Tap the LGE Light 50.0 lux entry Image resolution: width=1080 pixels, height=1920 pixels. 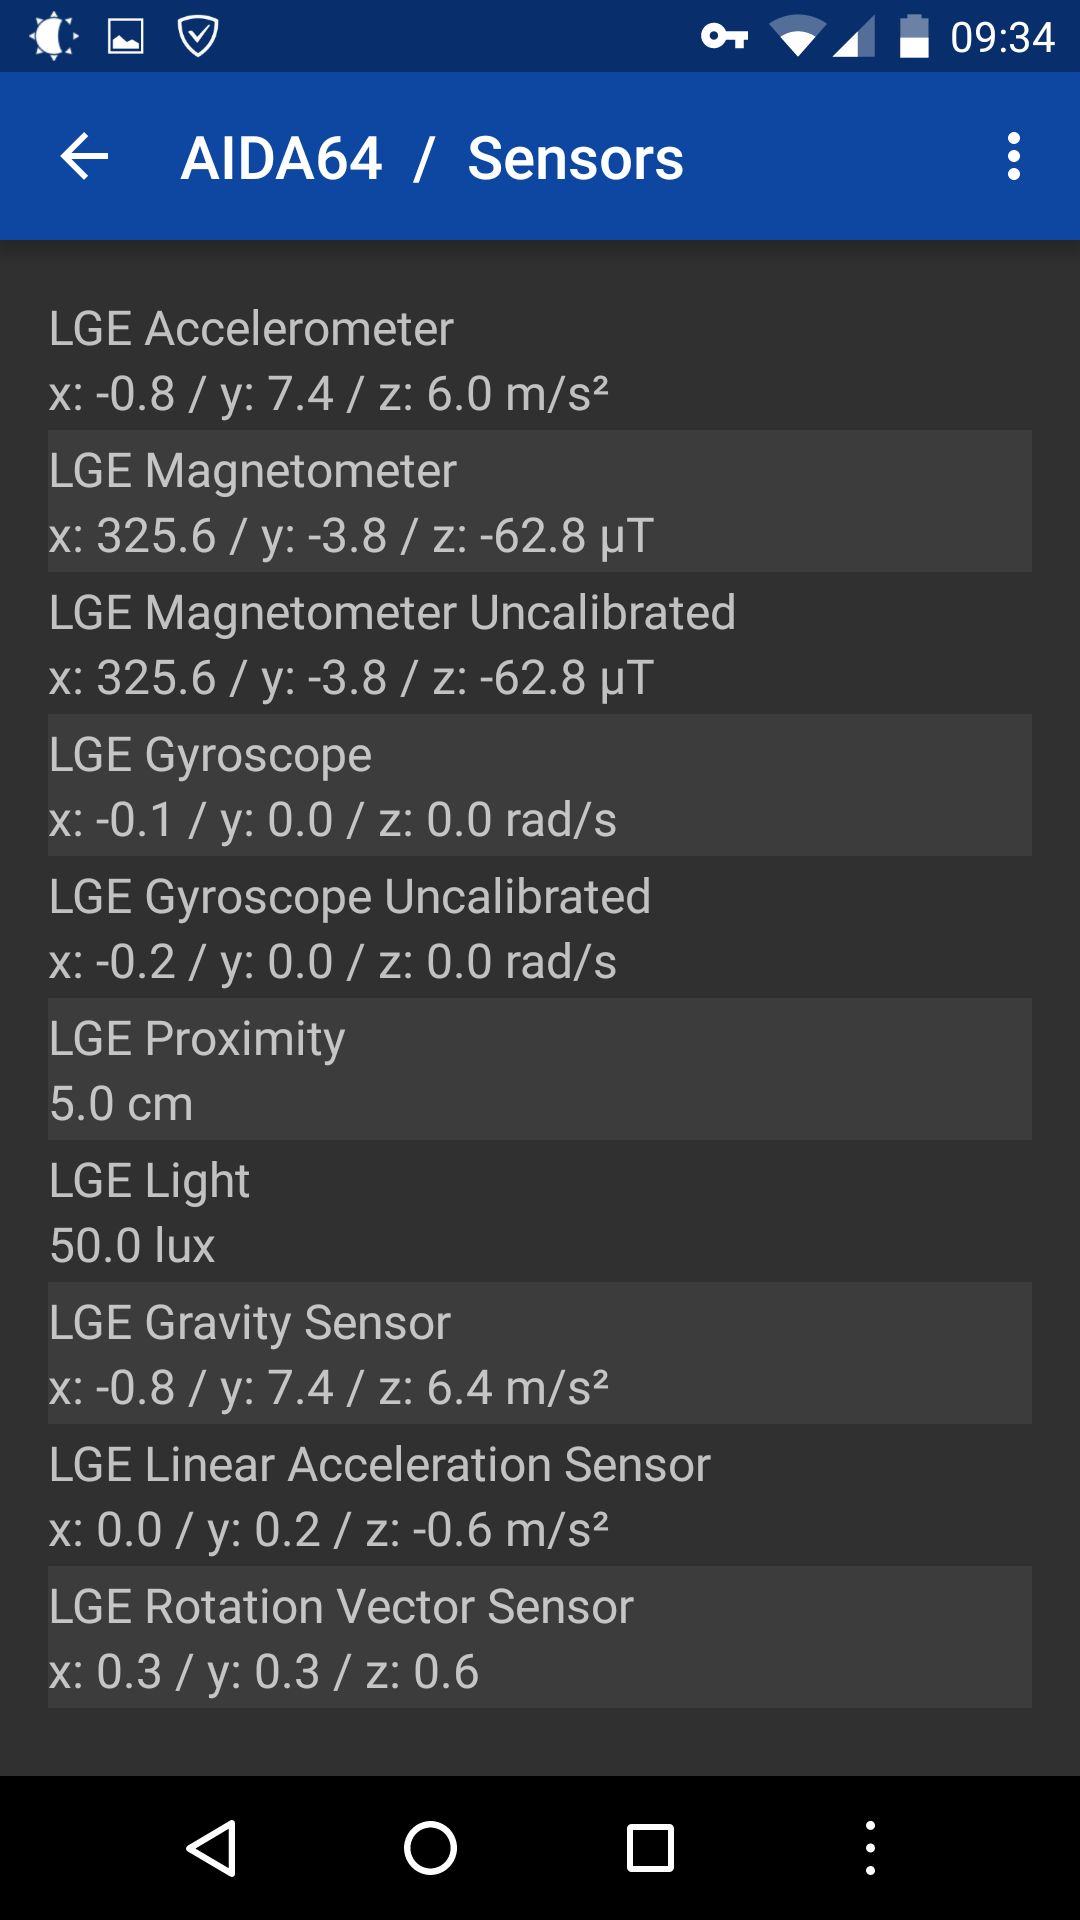pyautogui.click(x=540, y=1211)
